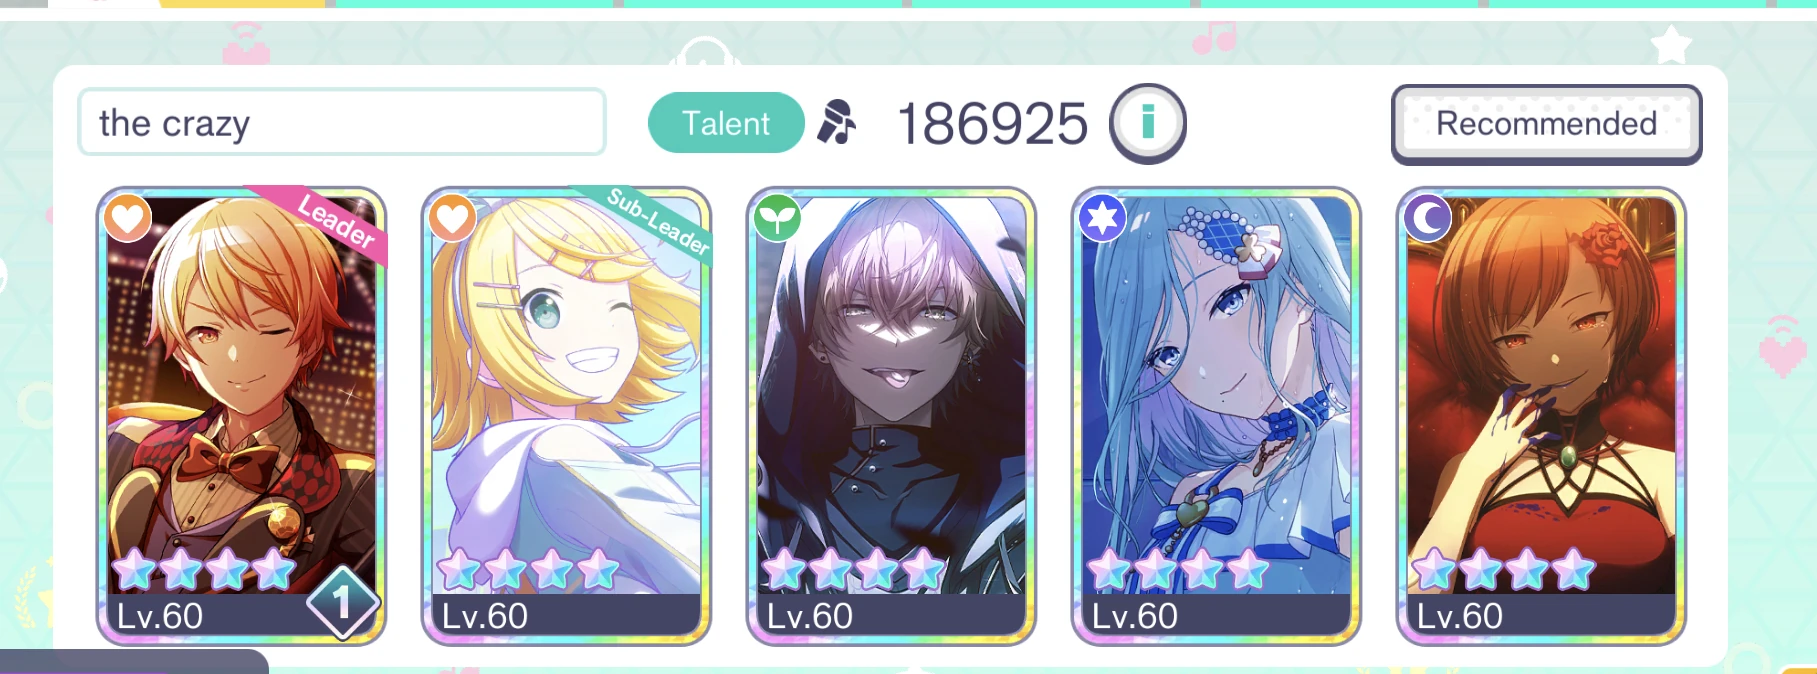The width and height of the screenshot is (1817, 674).
Task: Click the Talent label button
Action: coord(726,123)
